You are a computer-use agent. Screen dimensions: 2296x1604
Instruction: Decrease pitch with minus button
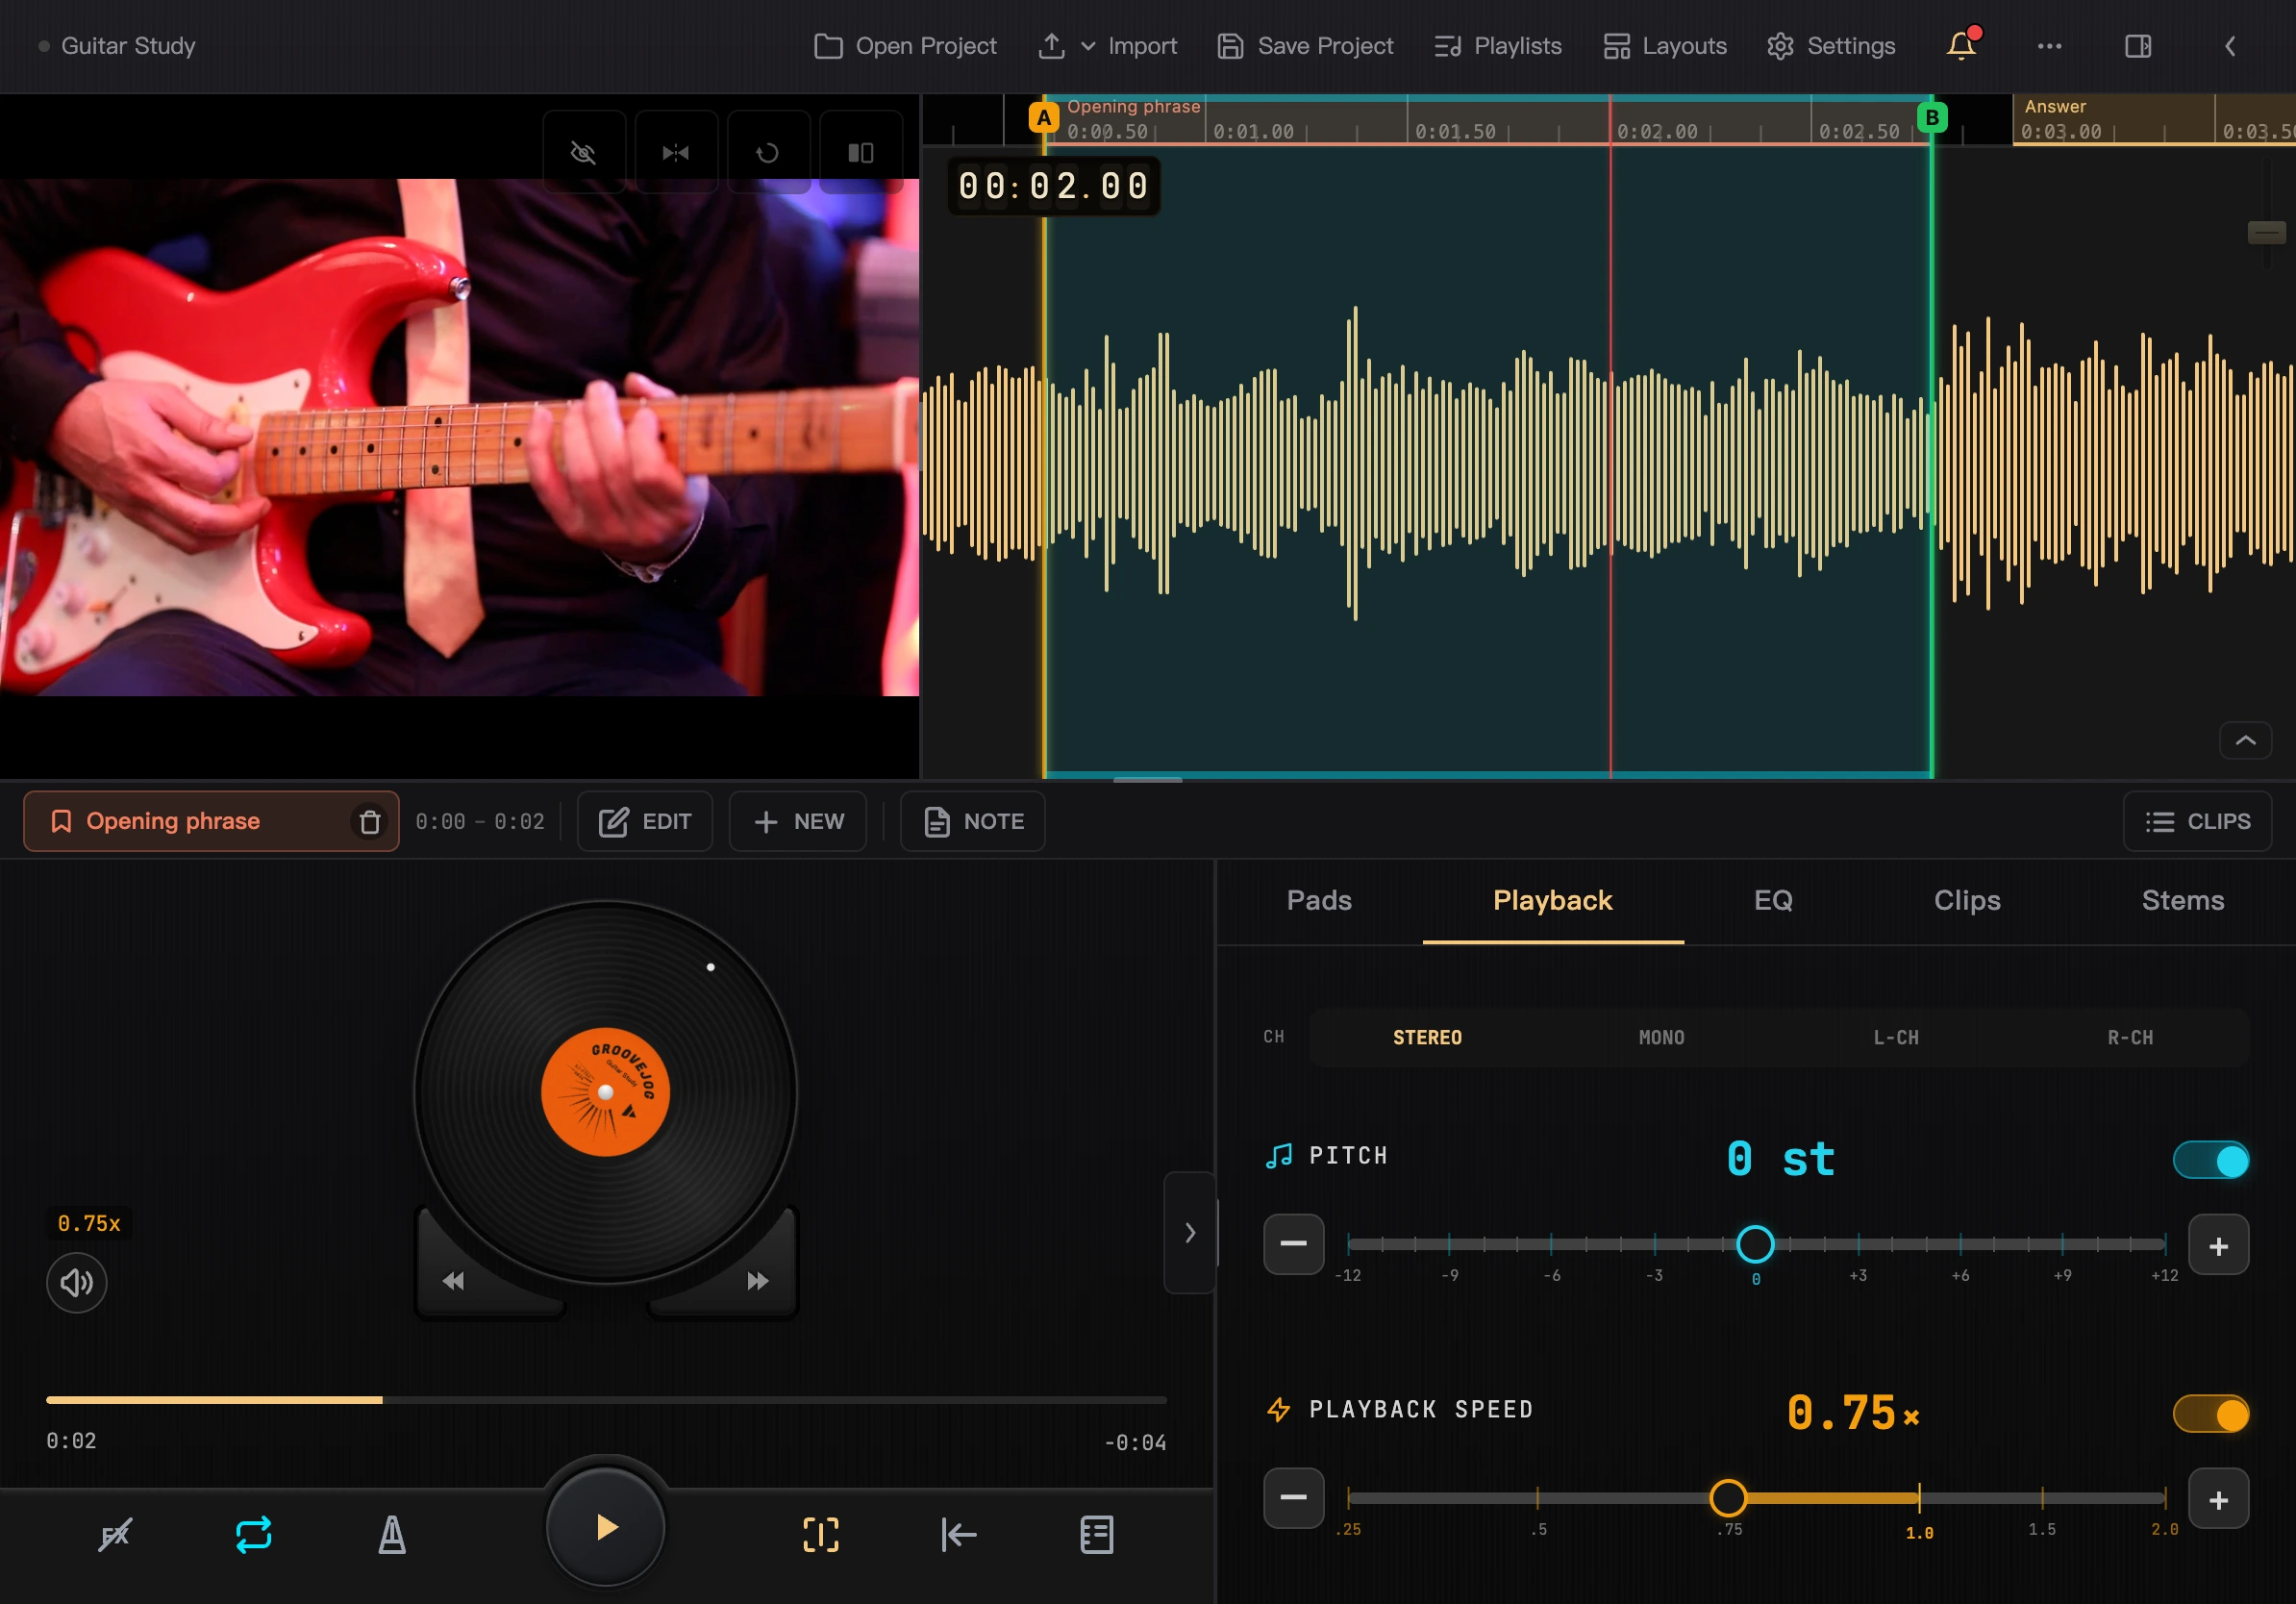pos(1294,1244)
